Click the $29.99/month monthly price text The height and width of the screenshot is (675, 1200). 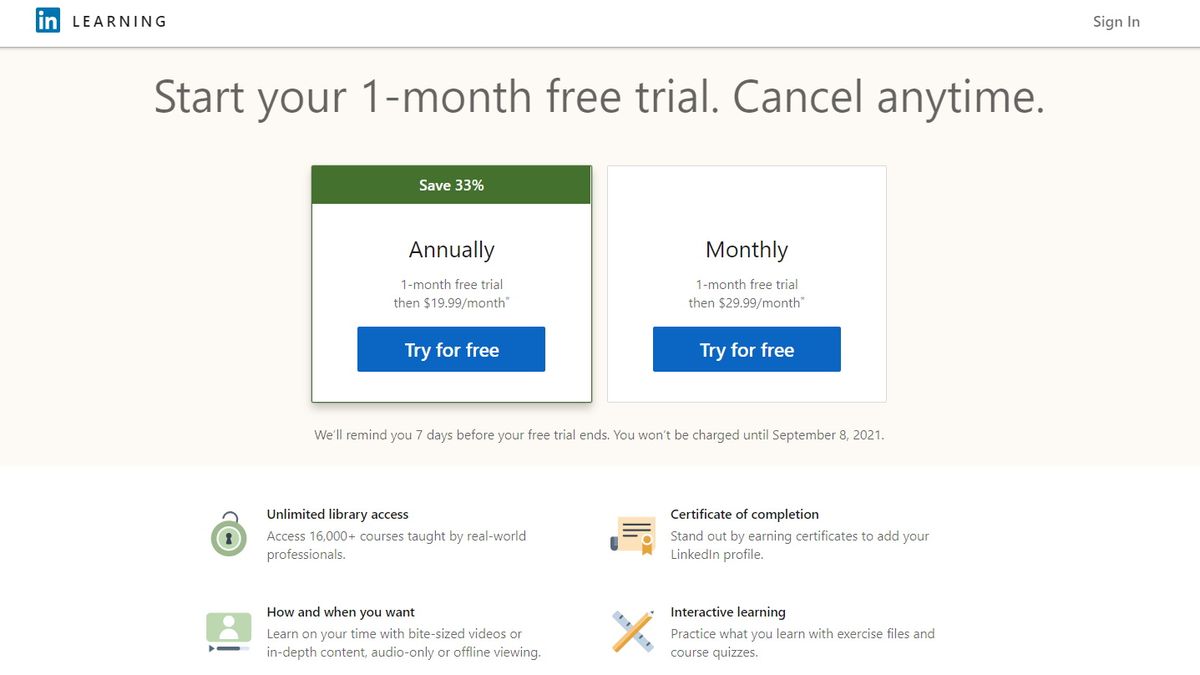point(747,303)
